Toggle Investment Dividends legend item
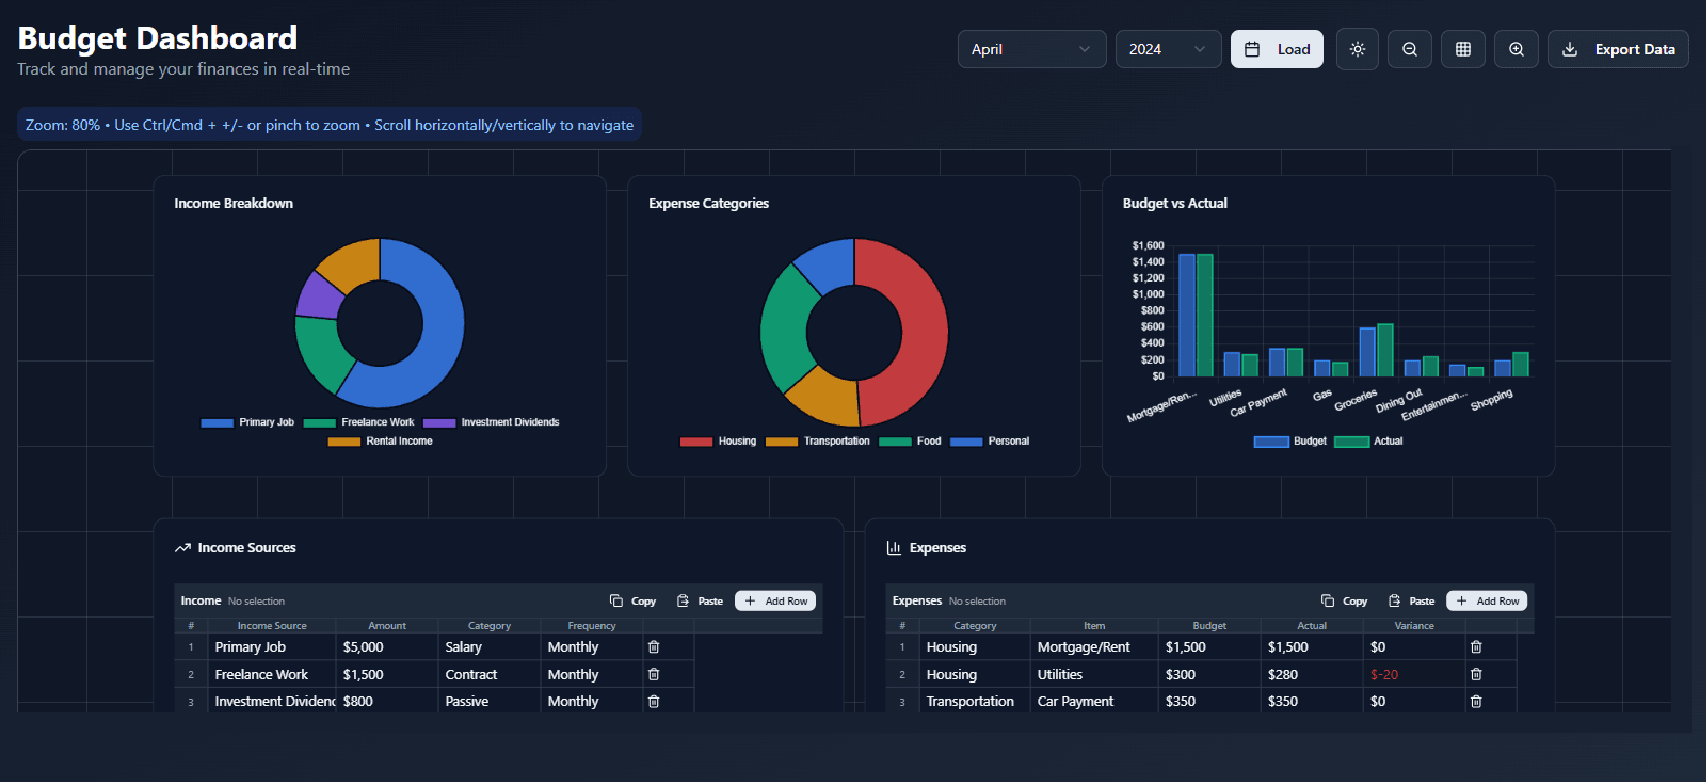Image resolution: width=1707 pixels, height=782 pixels. coord(491,422)
